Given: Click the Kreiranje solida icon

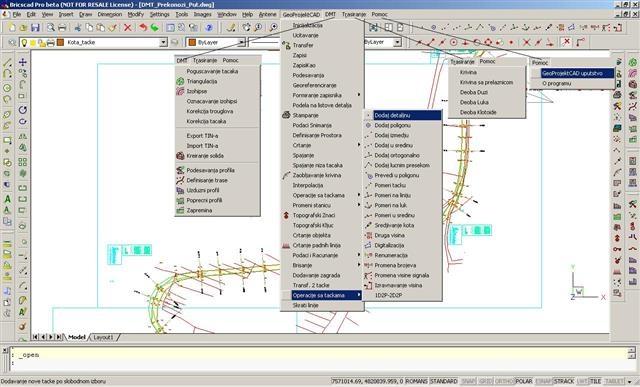Looking at the screenshot, I should pos(180,156).
